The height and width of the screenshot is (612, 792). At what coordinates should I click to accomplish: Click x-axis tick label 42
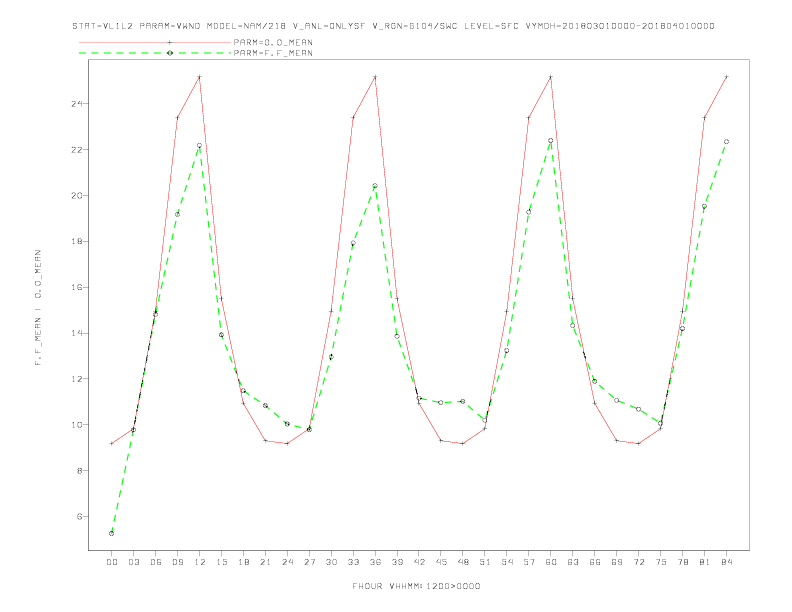coord(419,562)
